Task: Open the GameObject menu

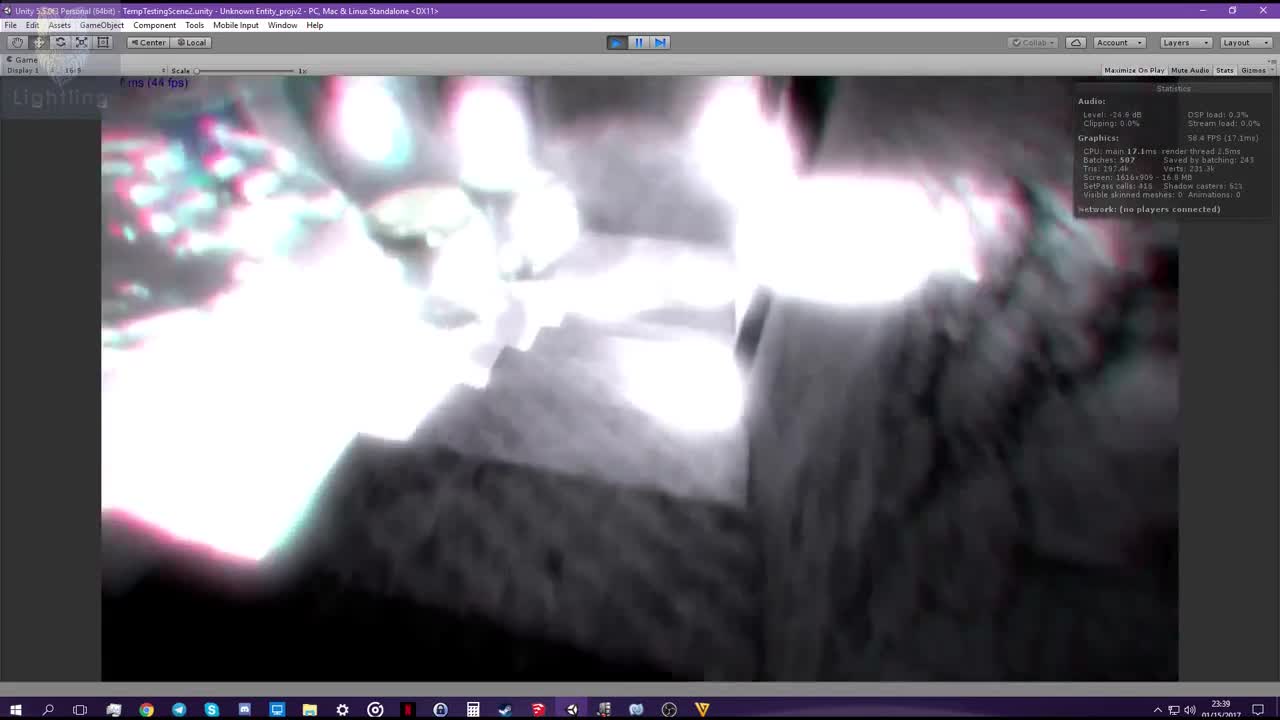Action: tap(101, 25)
